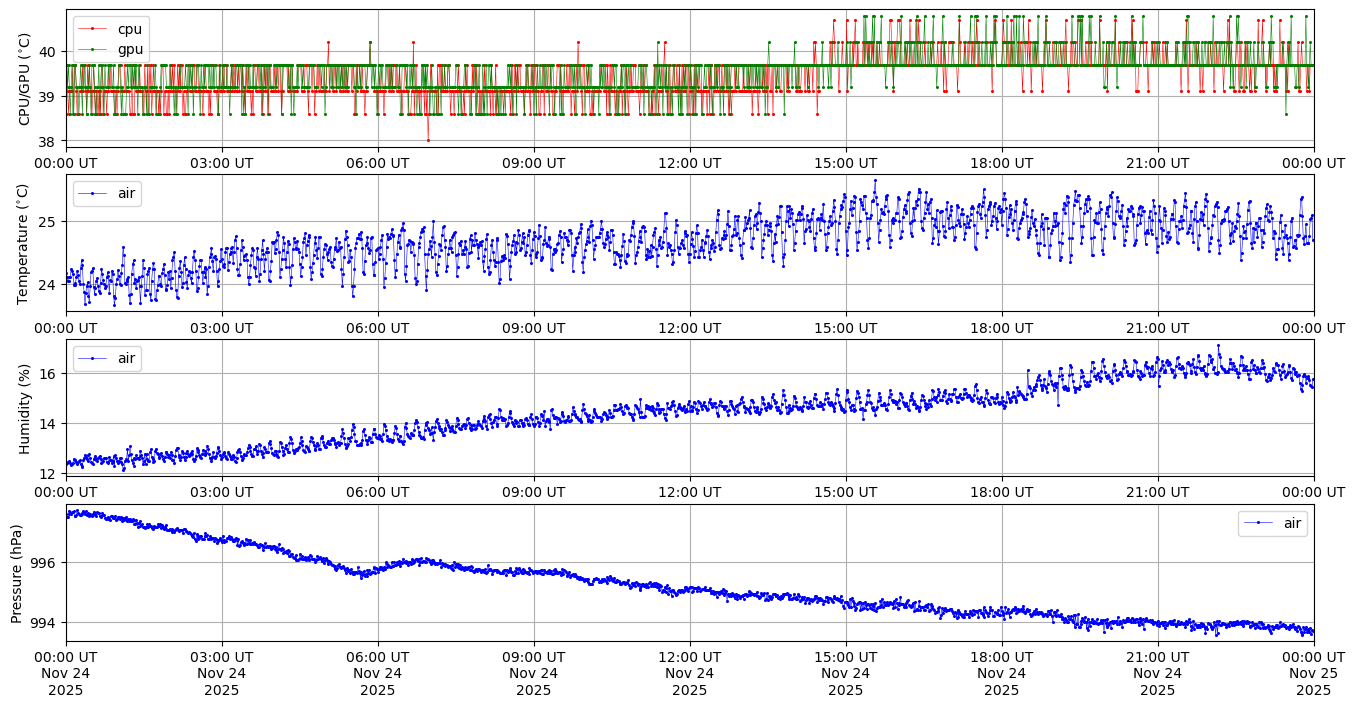Click the lowest cpu data point at 38
The height and width of the screenshot is (707, 1355).
(x=428, y=140)
